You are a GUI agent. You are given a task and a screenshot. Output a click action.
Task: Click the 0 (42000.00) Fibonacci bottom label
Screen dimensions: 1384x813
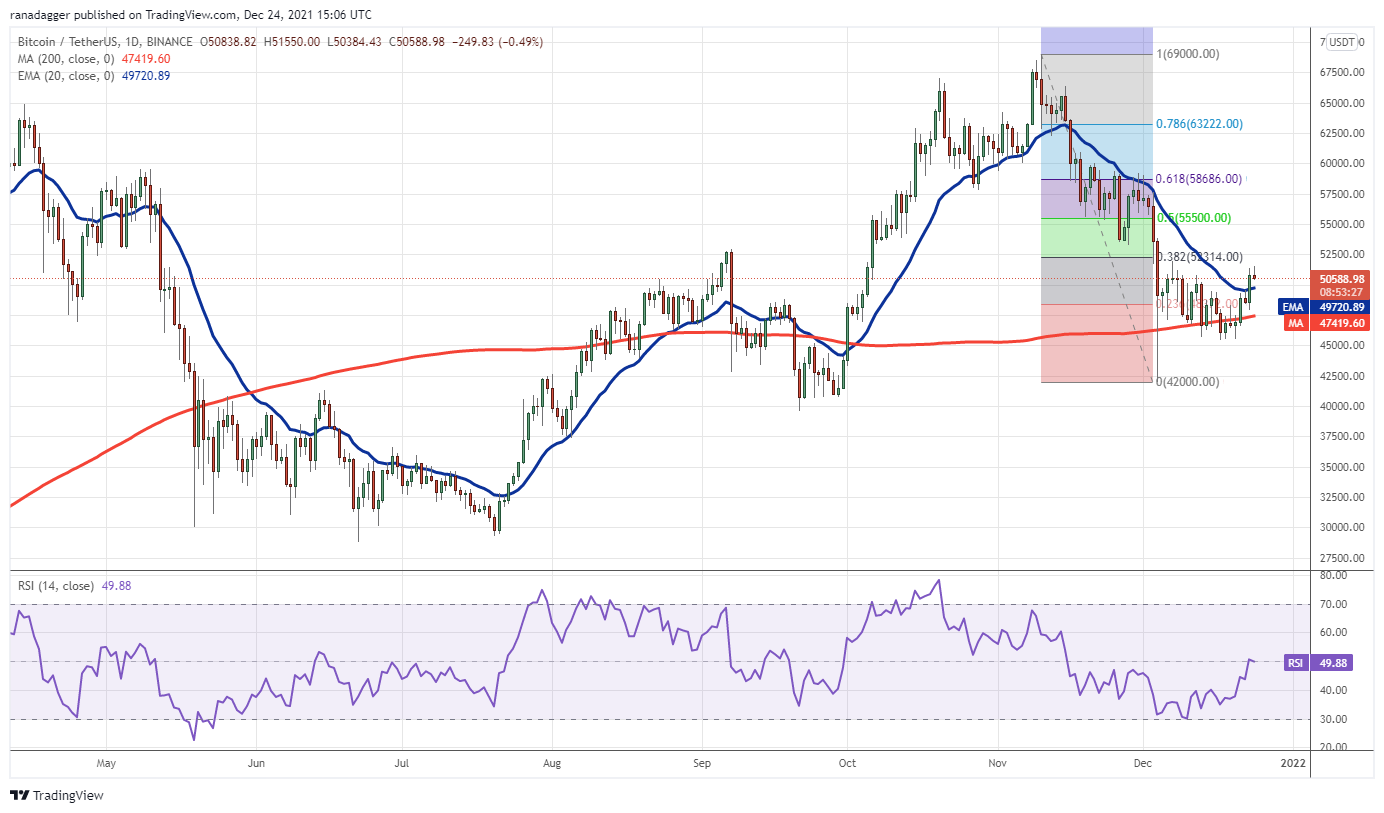pos(1187,381)
